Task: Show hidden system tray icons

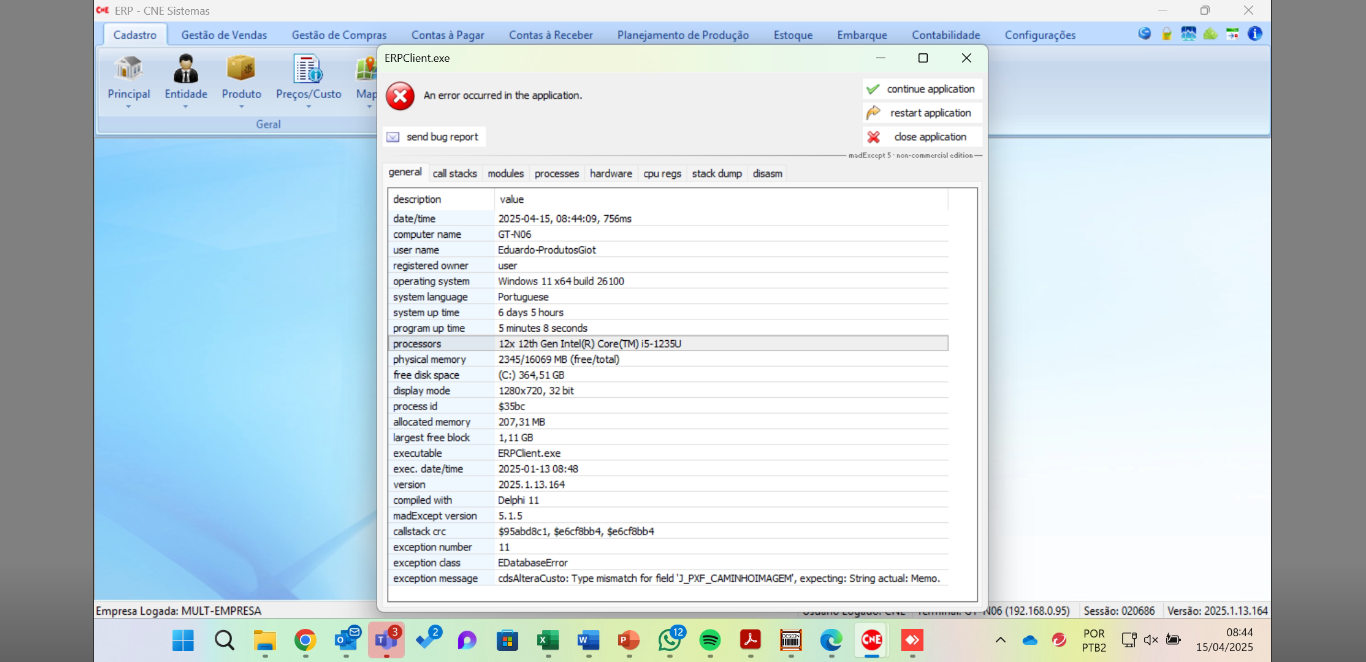Action: click(1000, 640)
